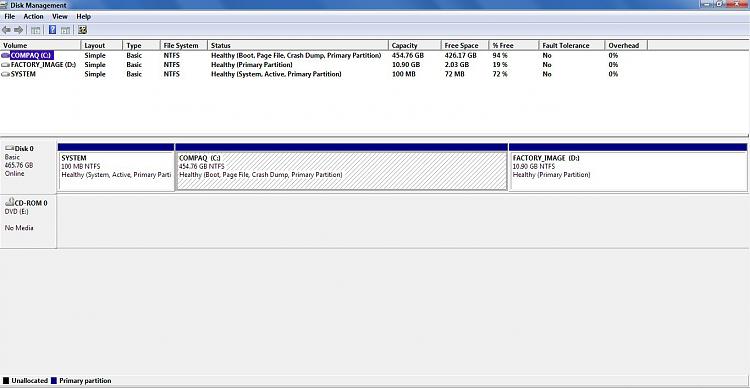
Task: Click the Back arrow toolbar icon
Action: tap(6, 30)
